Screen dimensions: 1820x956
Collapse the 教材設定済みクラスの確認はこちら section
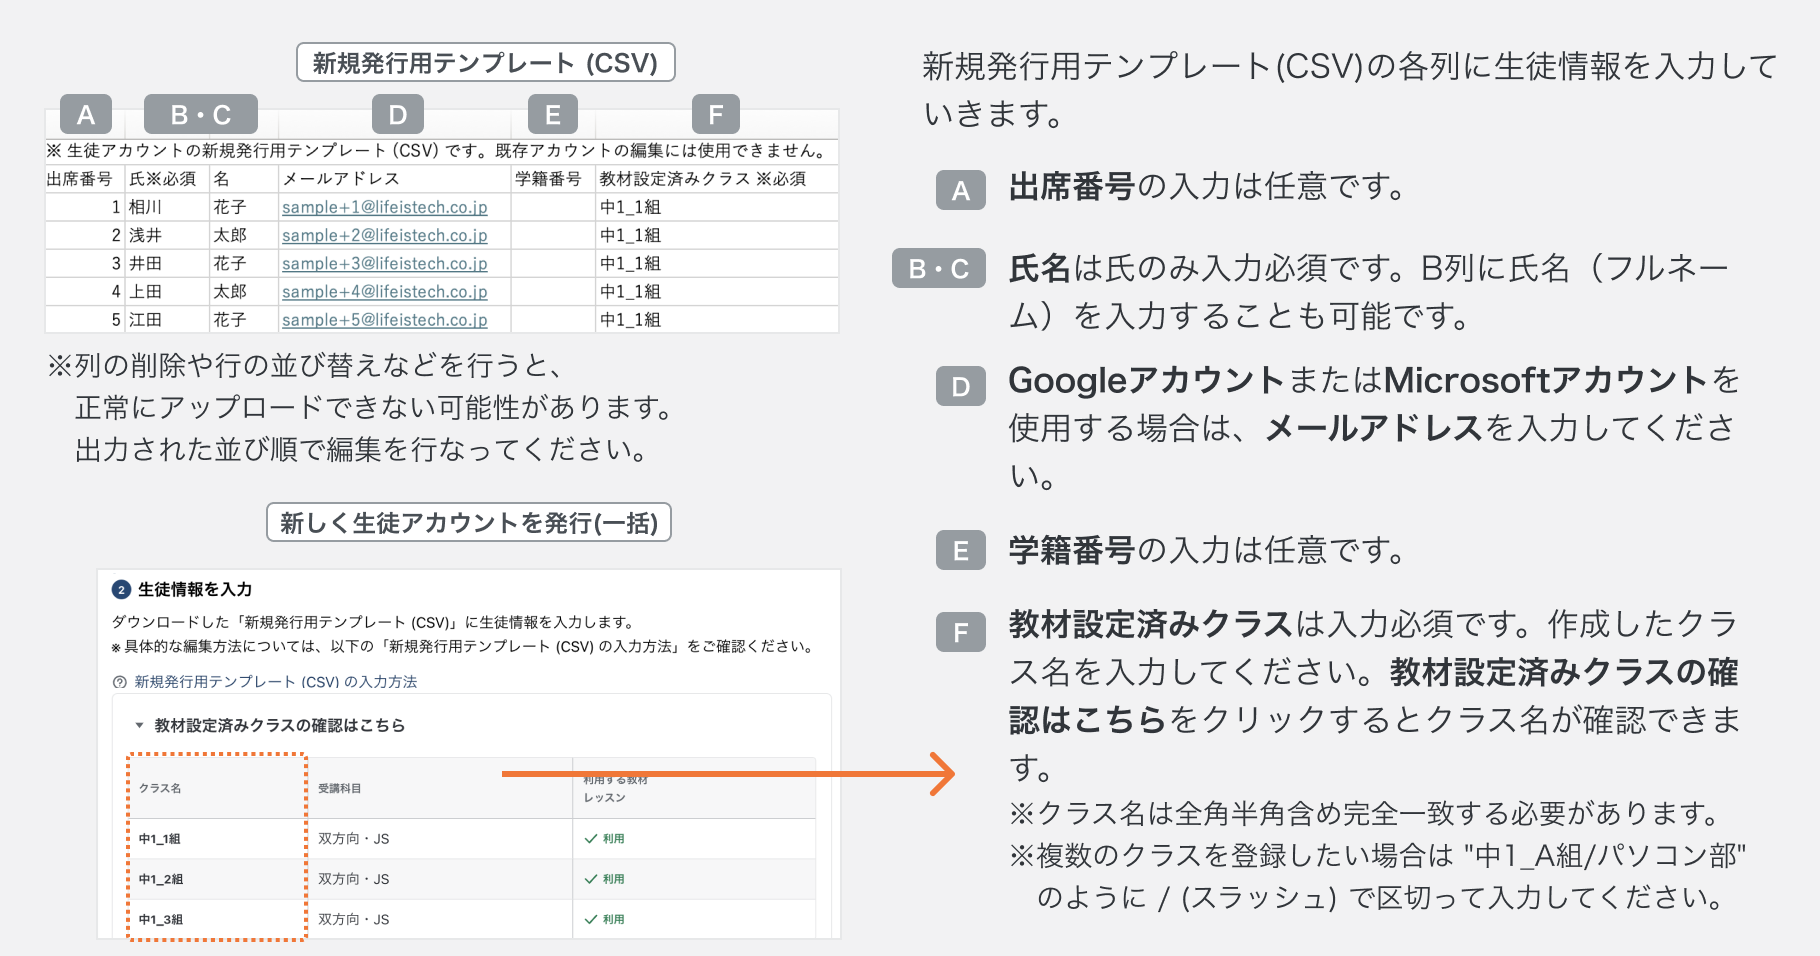(279, 725)
